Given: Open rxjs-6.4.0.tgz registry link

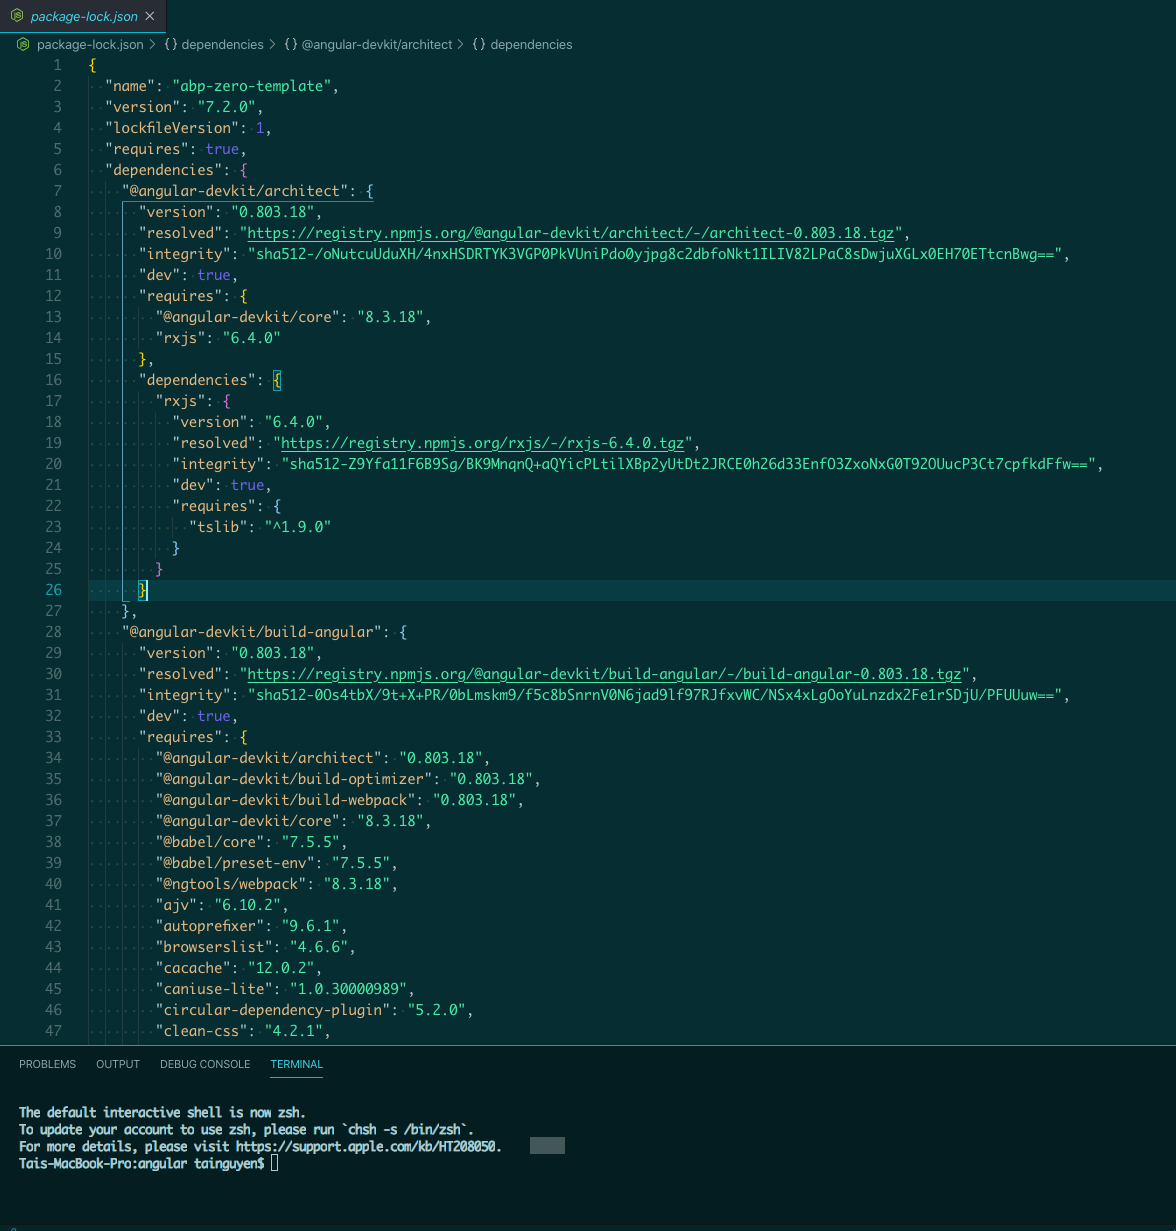Looking at the screenshot, I should click(483, 443).
